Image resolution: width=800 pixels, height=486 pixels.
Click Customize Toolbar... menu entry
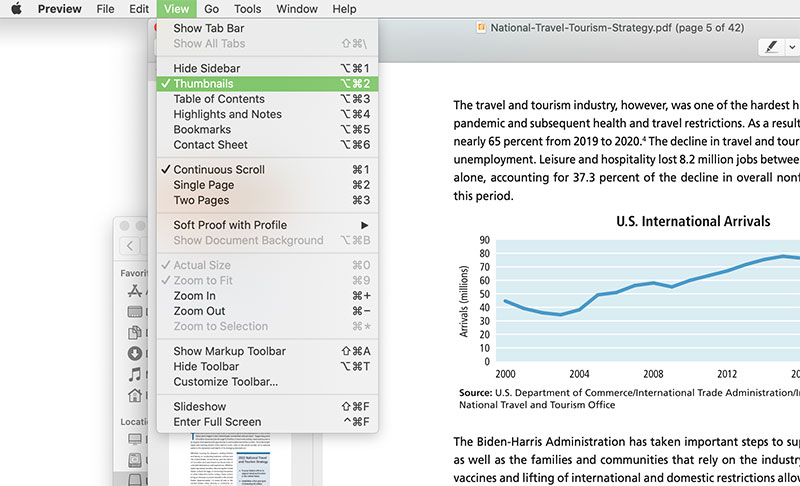coord(225,381)
